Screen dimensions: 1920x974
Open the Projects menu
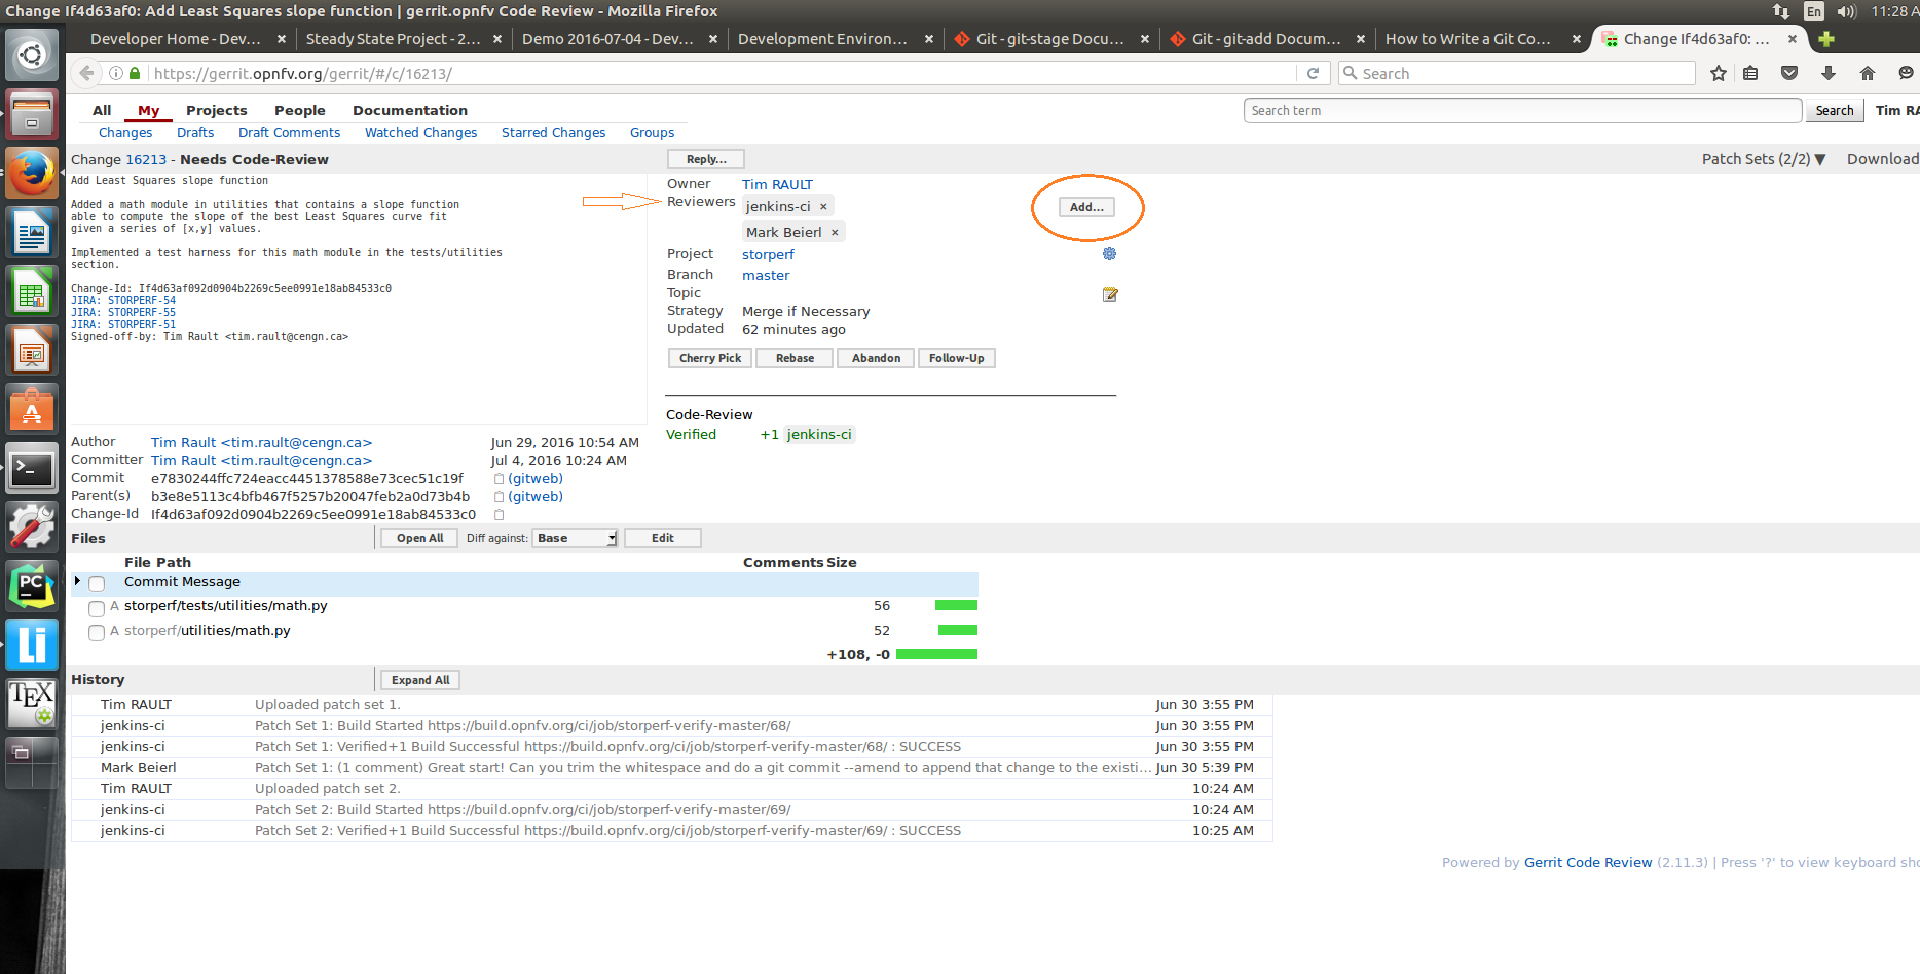[216, 110]
